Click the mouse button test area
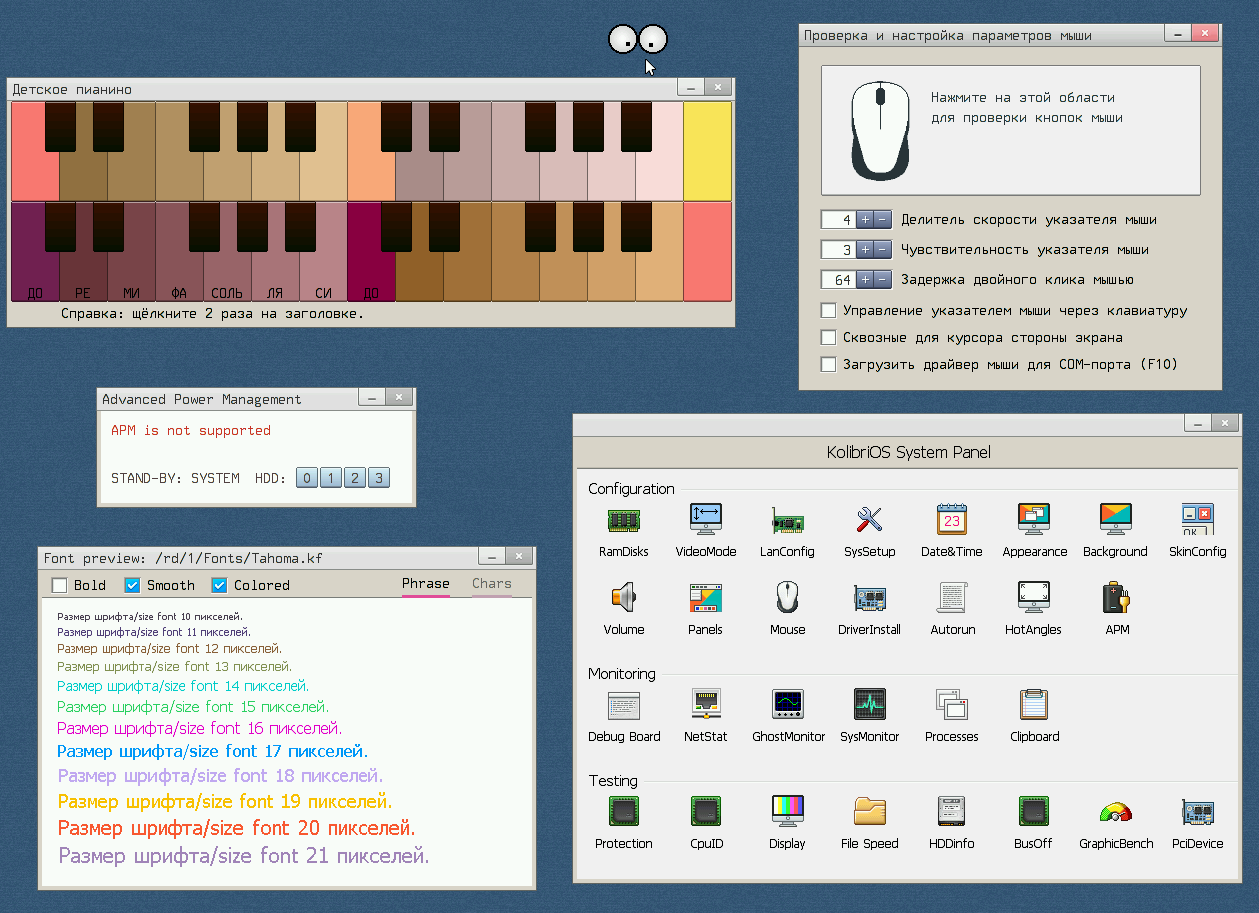This screenshot has height=913, width=1259. 1010,130
